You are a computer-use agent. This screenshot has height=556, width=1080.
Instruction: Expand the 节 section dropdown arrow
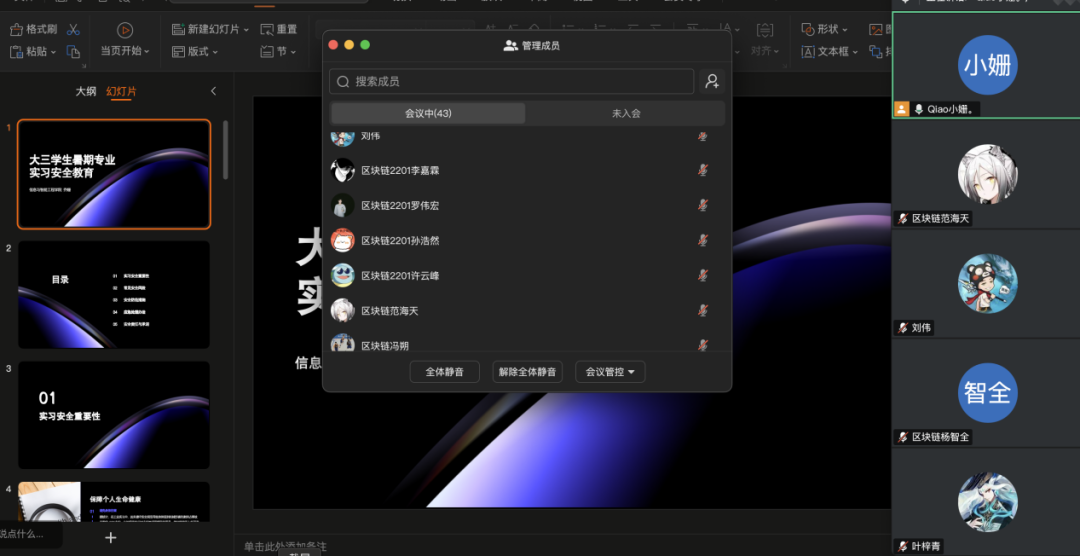click(293, 52)
